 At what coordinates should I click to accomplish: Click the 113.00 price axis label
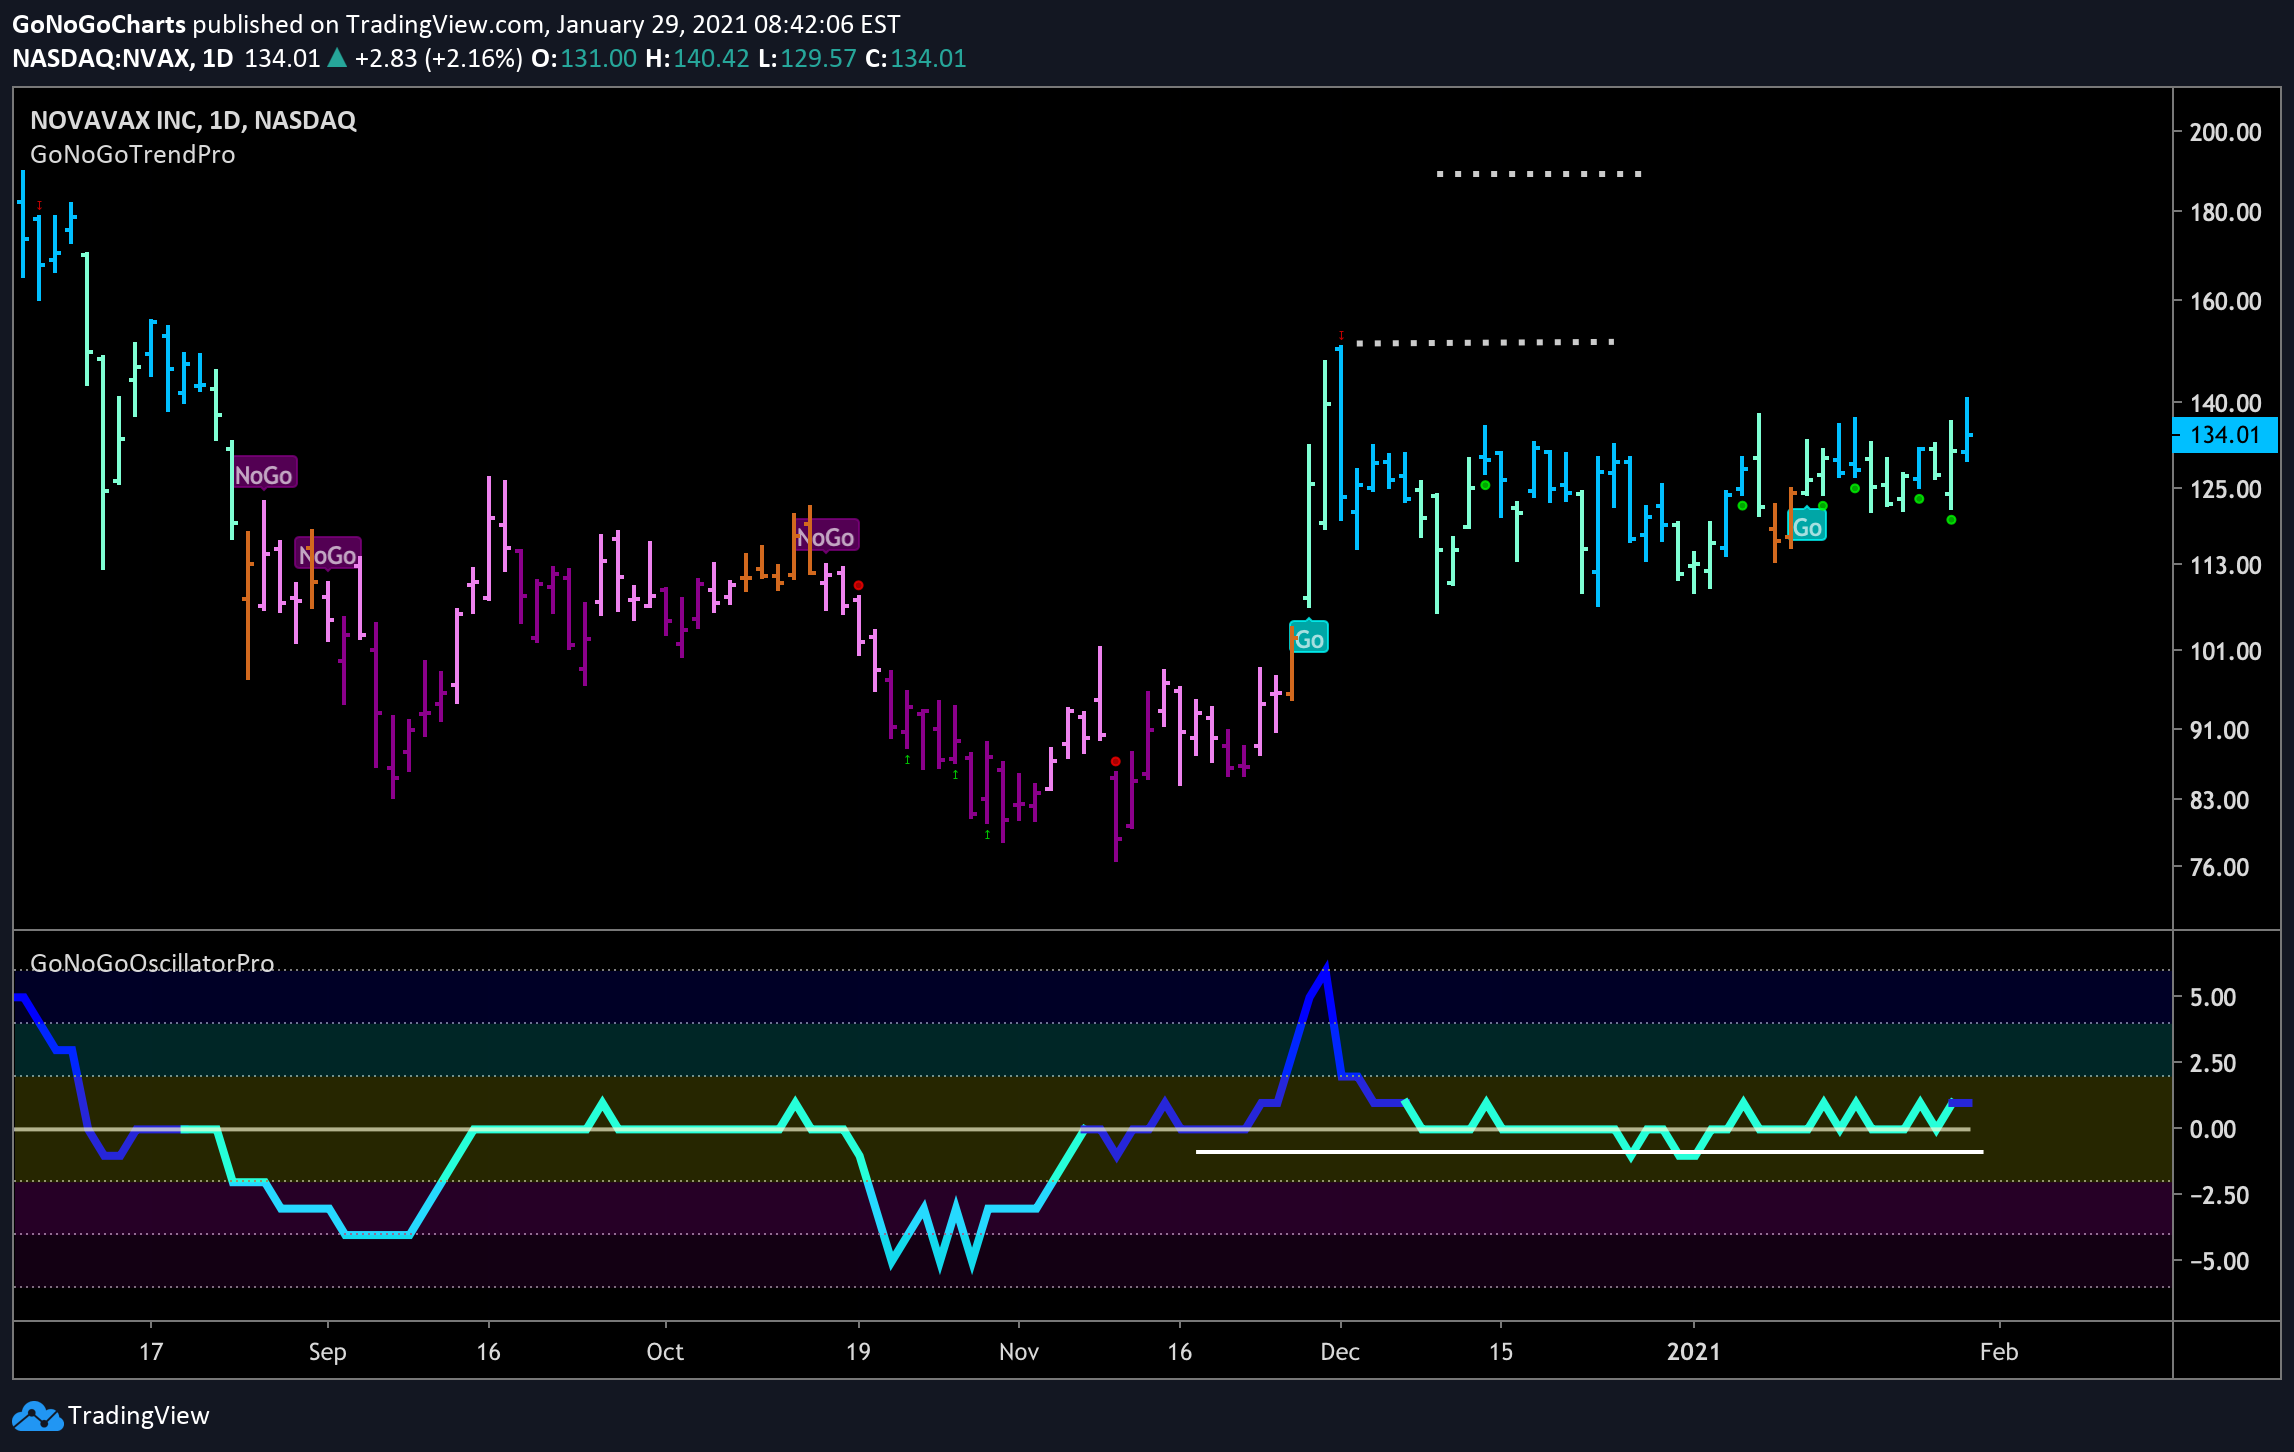(x=2225, y=565)
